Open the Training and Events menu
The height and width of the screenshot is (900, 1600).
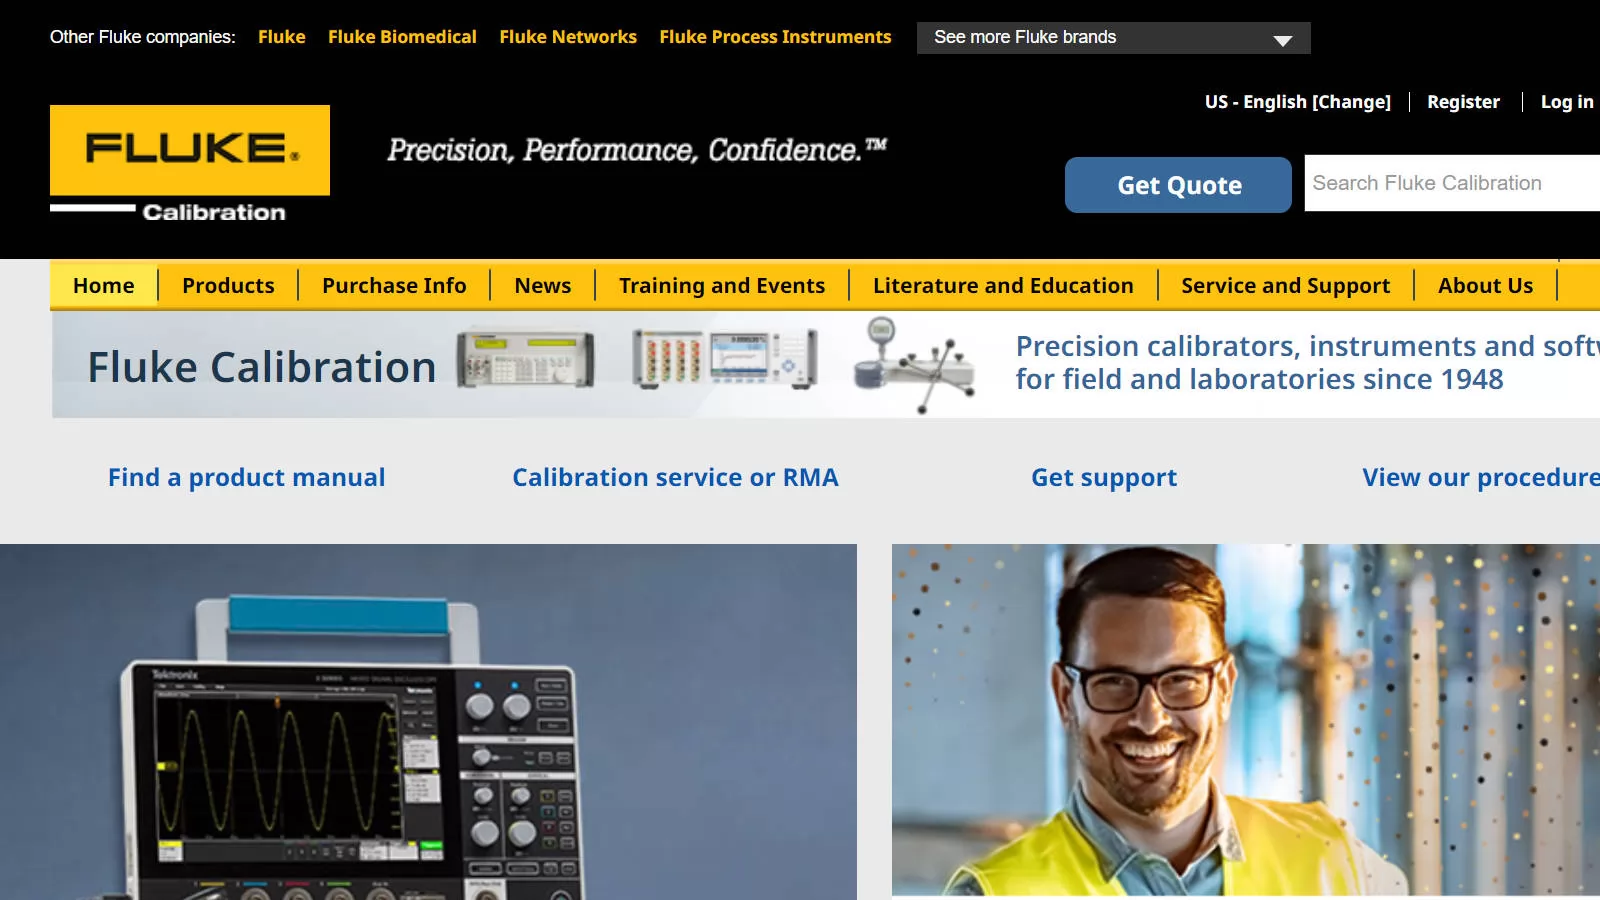pyautogui.click(x=722, y=286)
